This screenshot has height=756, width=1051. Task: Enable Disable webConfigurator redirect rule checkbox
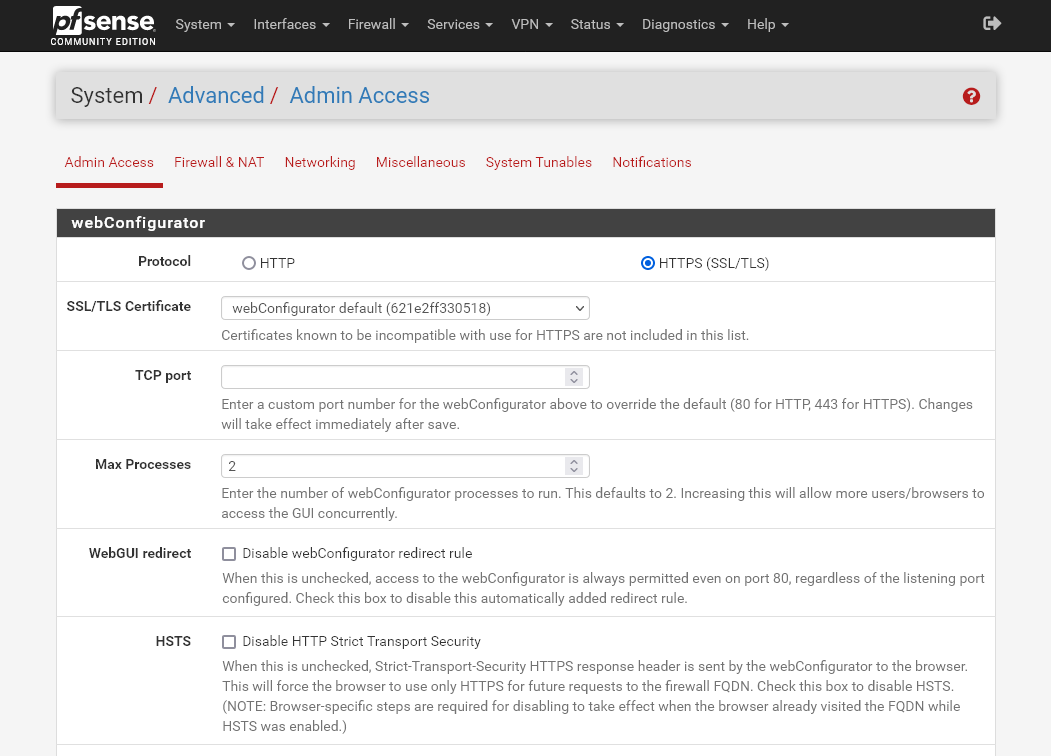coord(229,553)
